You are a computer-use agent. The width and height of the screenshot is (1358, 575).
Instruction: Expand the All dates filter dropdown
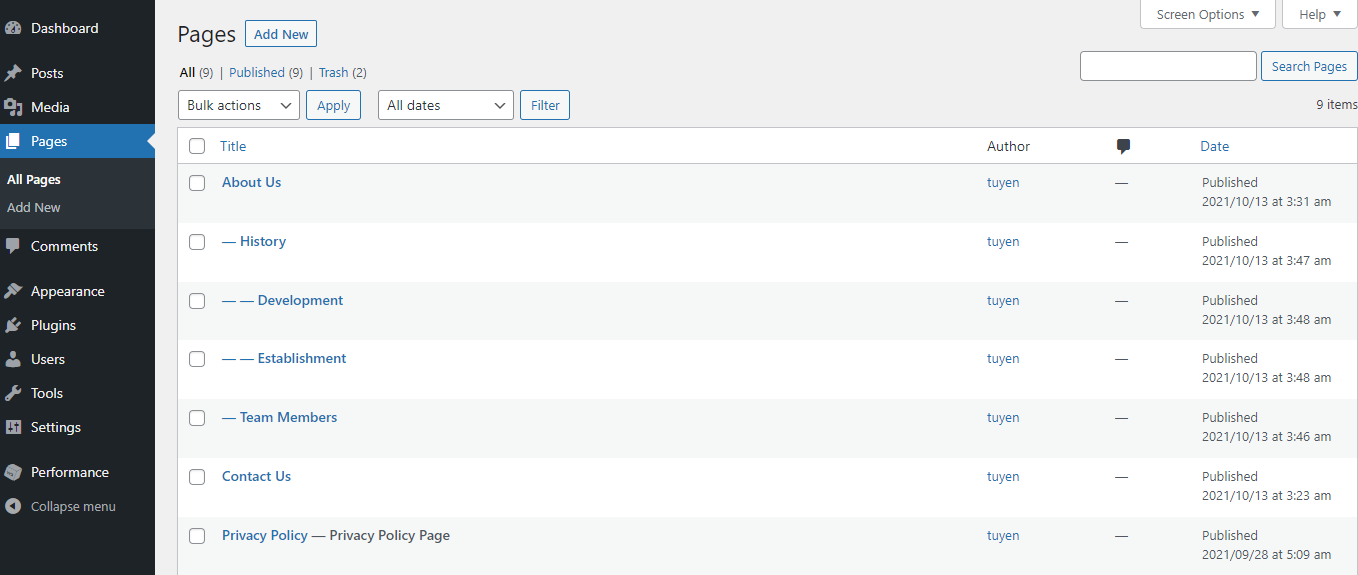[x=445, y=105]
